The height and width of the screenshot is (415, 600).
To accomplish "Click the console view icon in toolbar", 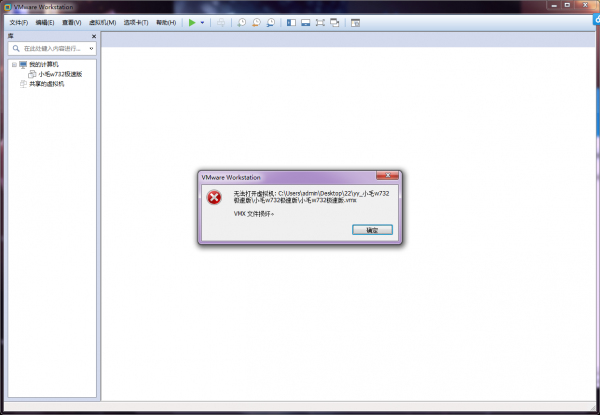I will coord(355,23).
